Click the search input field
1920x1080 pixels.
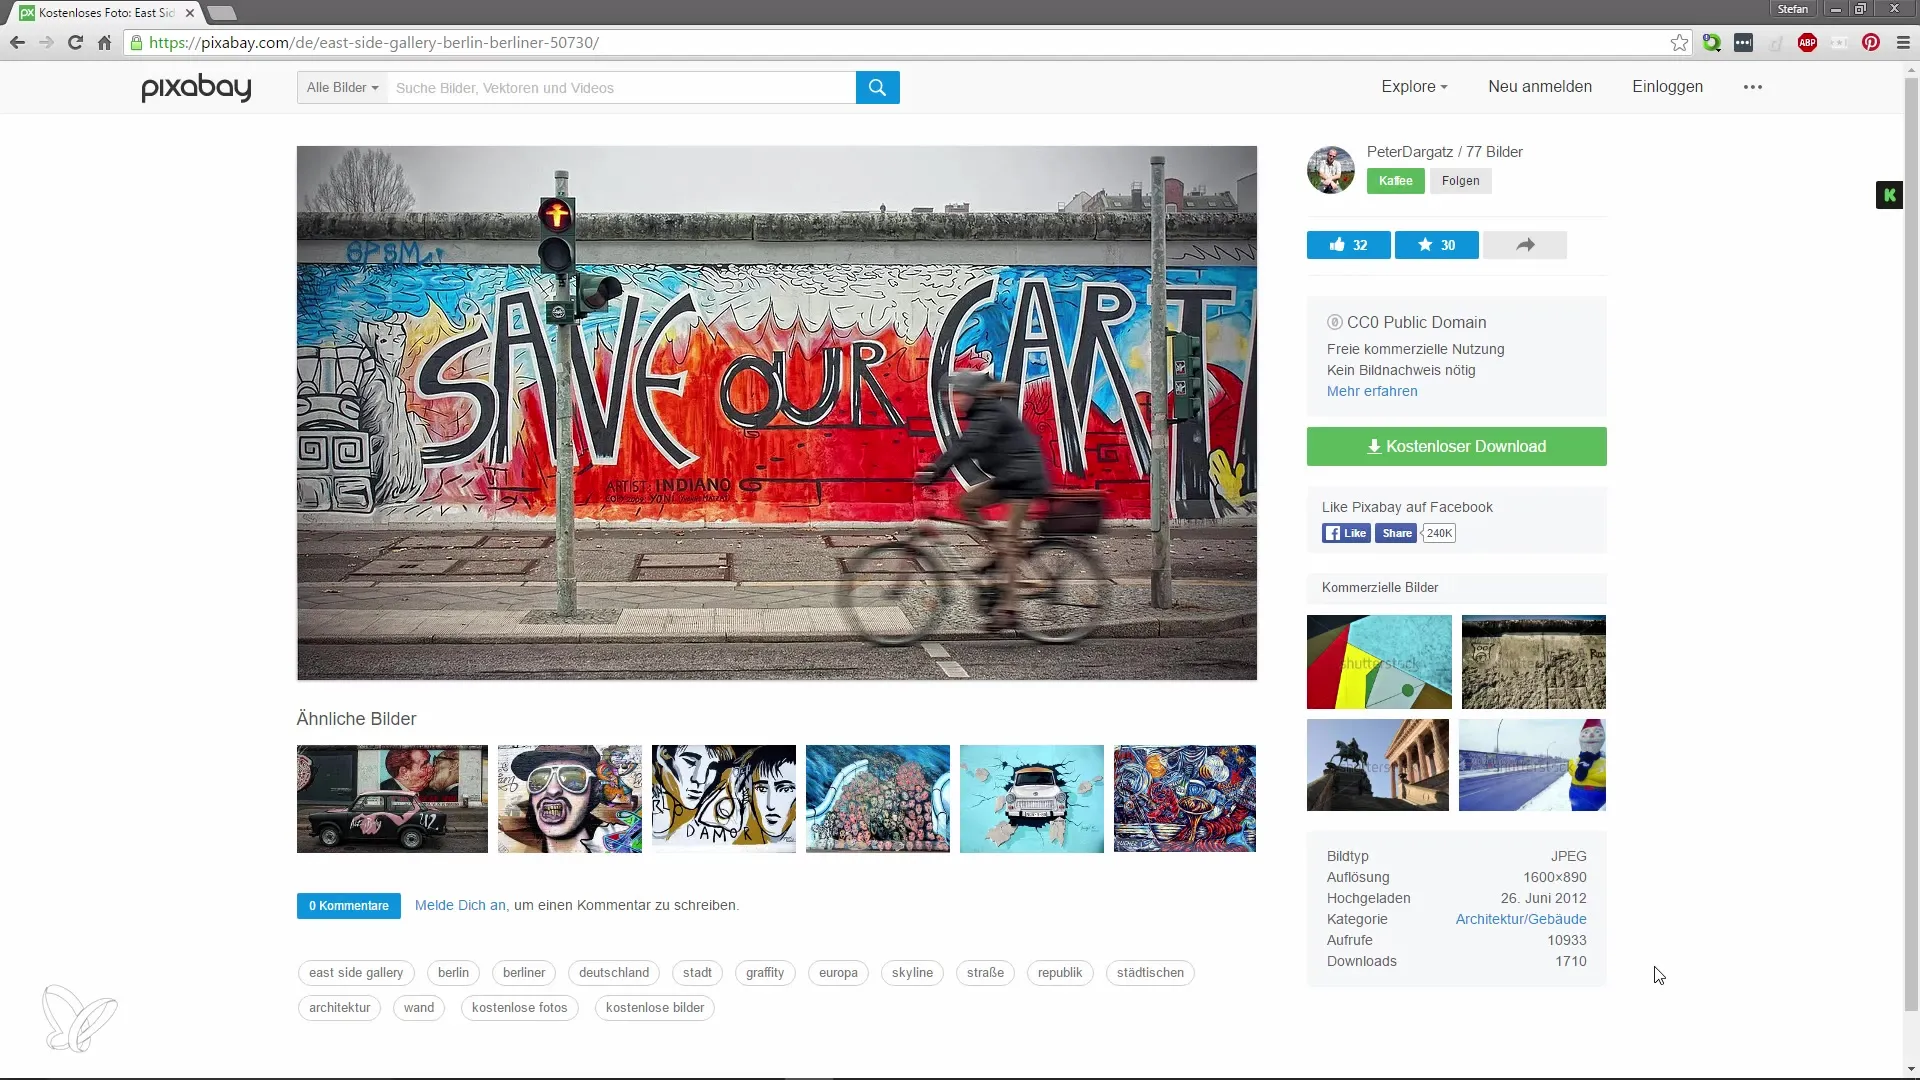621,86
